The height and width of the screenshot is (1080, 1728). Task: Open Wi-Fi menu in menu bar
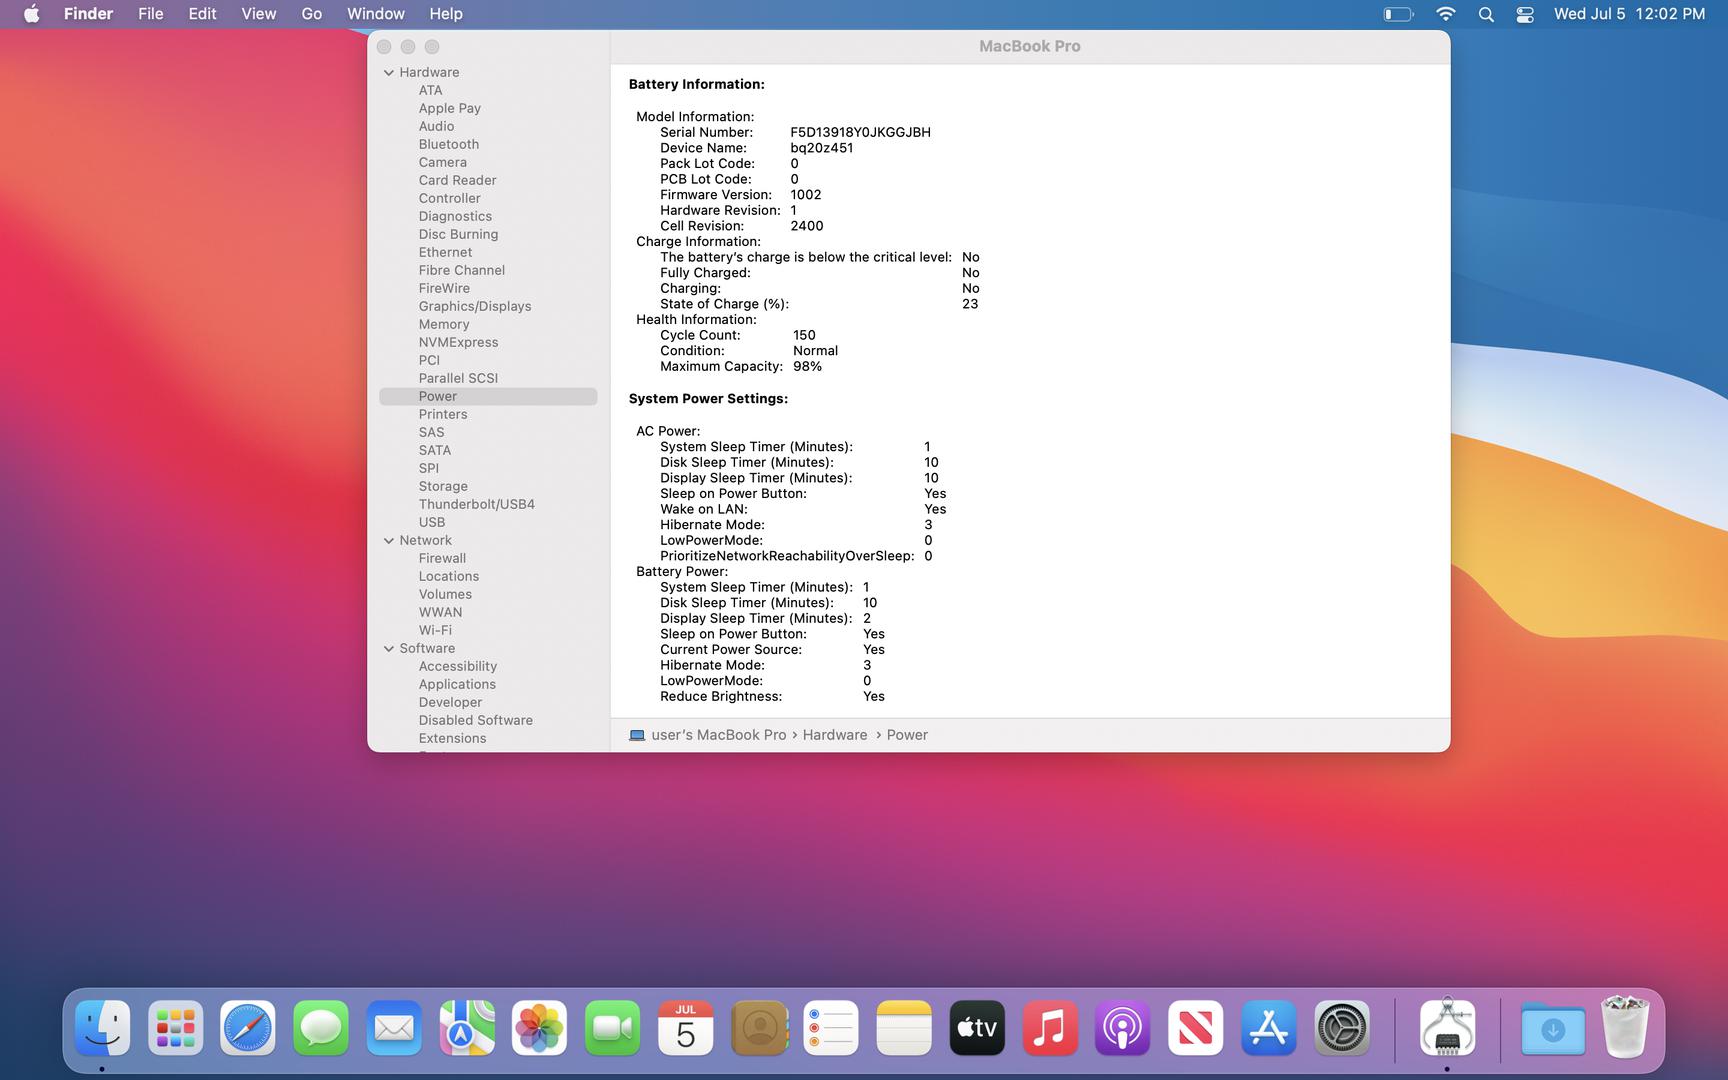(1446, 14)
